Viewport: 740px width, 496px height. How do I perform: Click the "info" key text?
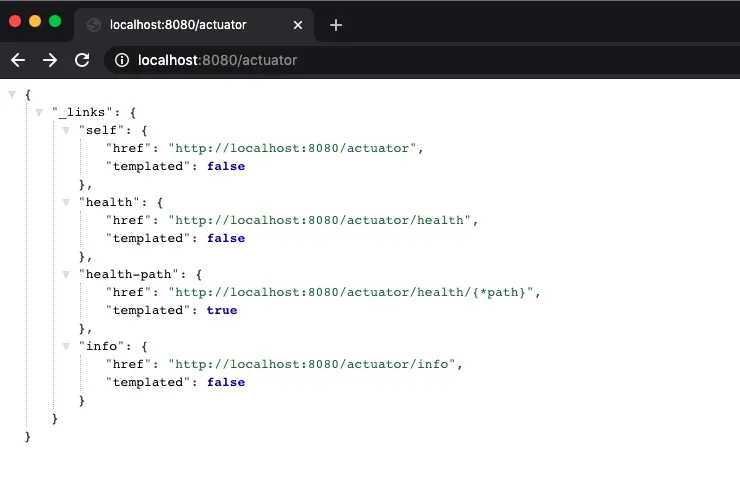point(101,346)
